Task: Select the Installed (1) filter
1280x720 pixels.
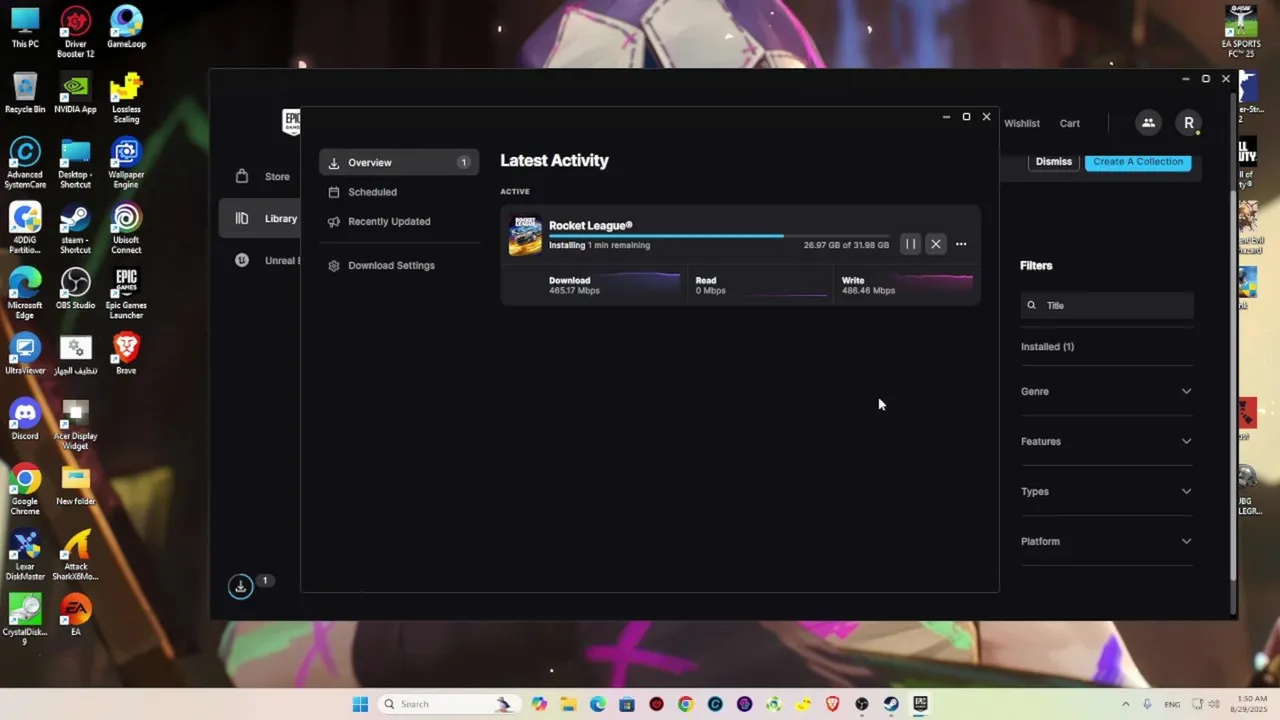Action: click(x=1047, y=347)
